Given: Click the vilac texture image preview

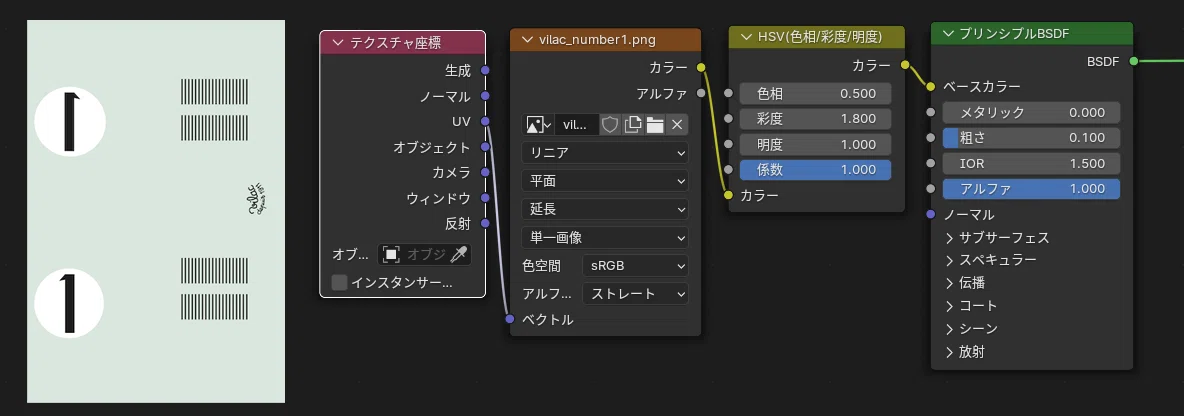Looking at the screenshot, I should pyautogui.click(x=156, y=211).
